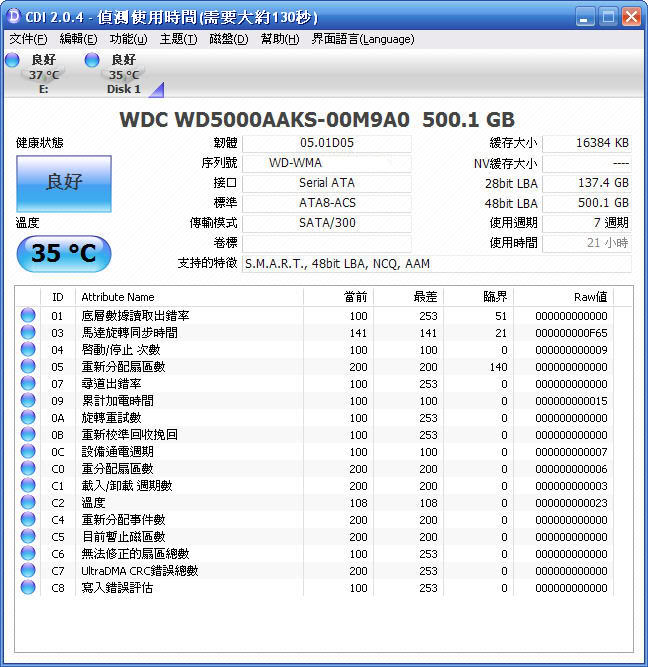Screen dimensions: 648x667
Task: Click the status orb for attribute C1
Action: (x=28, y=485)
